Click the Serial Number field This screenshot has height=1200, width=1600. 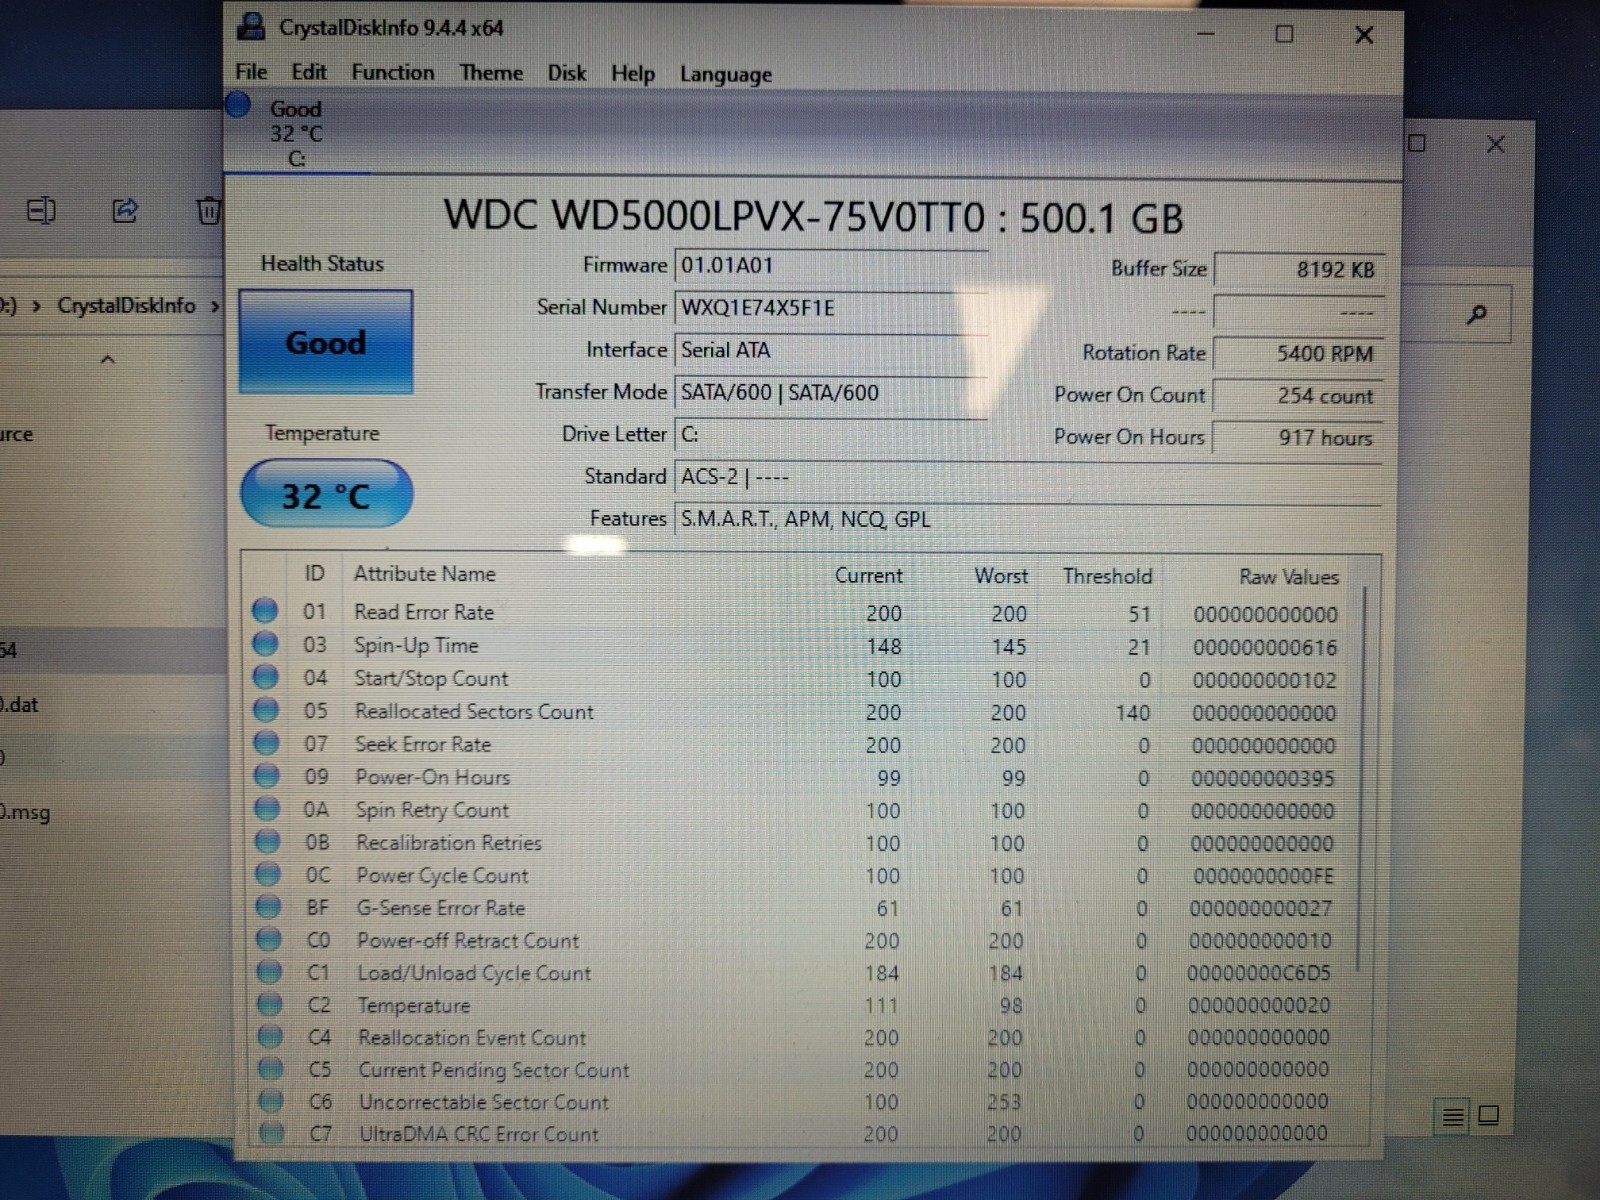click(831, 307)
